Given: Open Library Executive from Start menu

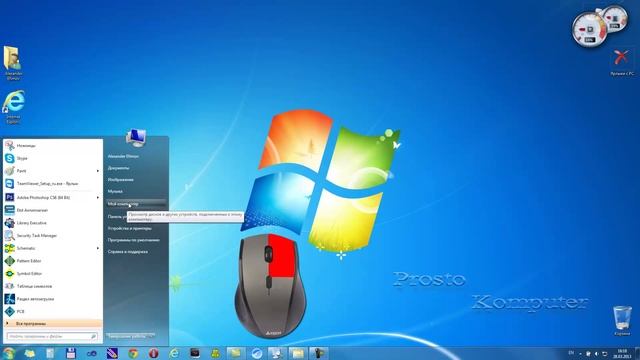Looking at the screenshot, I should [52, 223].
